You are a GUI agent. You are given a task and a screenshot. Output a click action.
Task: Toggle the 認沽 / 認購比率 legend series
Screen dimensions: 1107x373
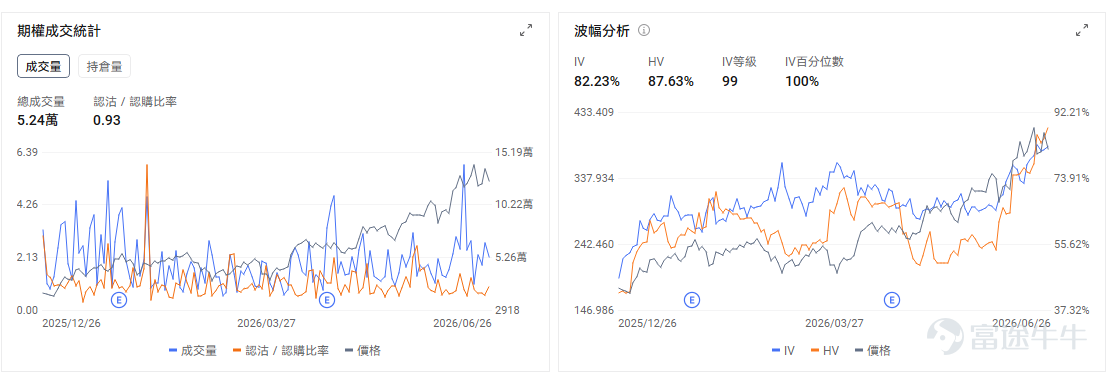[280, 350]
